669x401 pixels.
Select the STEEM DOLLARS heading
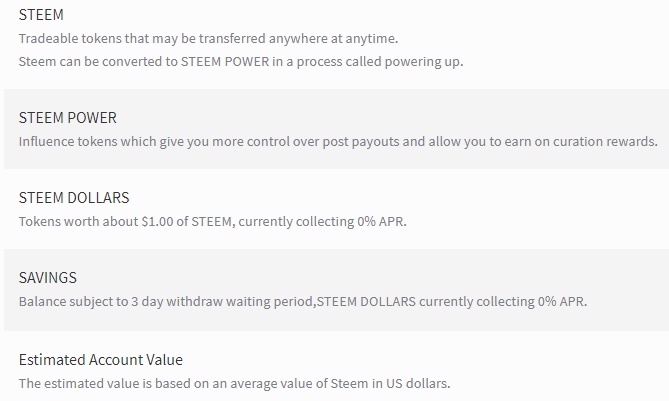click(x=74, y=198)
